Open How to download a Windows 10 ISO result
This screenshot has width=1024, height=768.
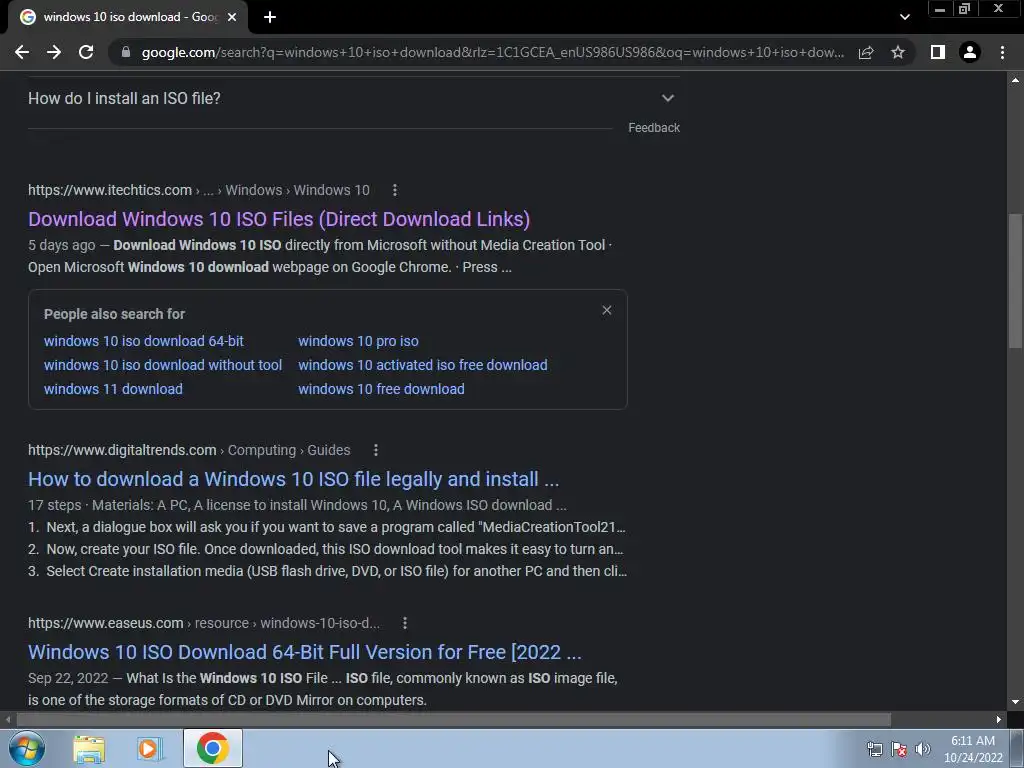pos(293,479)
